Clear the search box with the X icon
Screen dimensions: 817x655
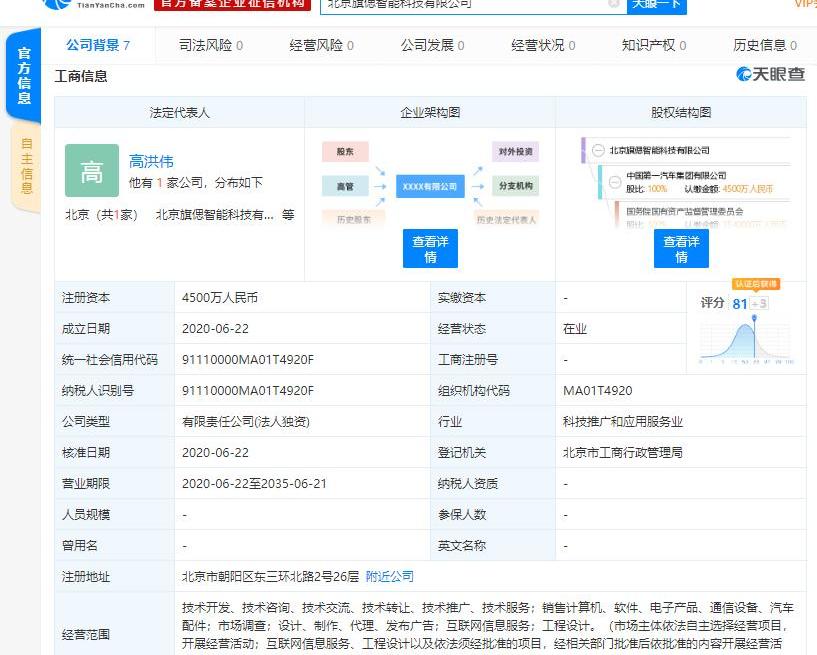[614, 3]
